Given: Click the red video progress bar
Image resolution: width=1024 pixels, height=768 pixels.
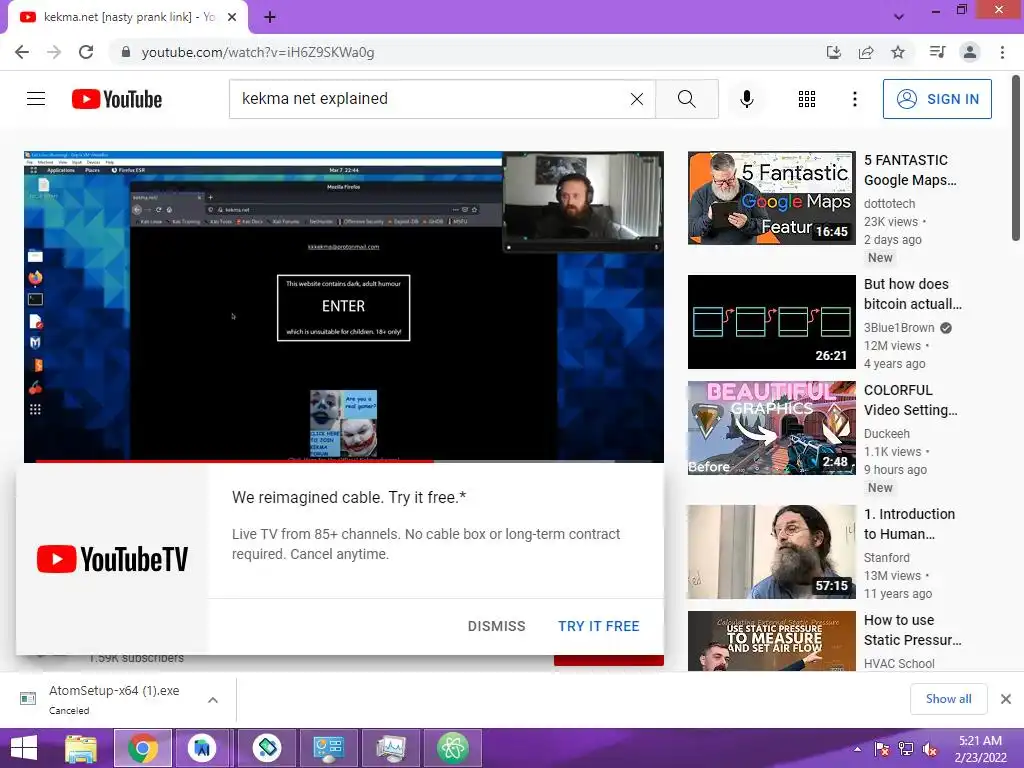Looking at the screenshot, I should [235, 461].
